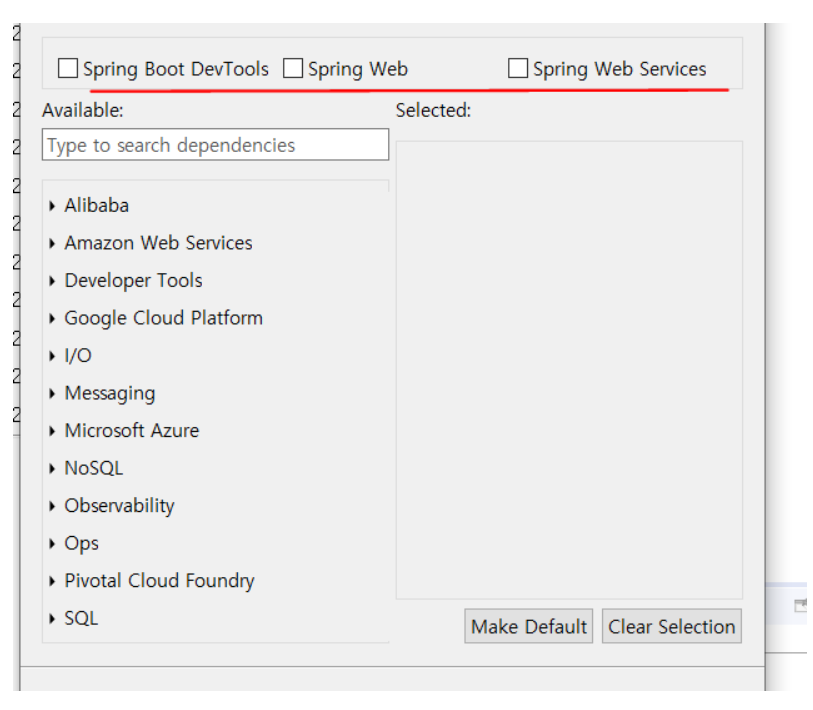Tick the Spring Web Services checkbox
Viewport: 813px width, 710px height.
tap(518, 68)
